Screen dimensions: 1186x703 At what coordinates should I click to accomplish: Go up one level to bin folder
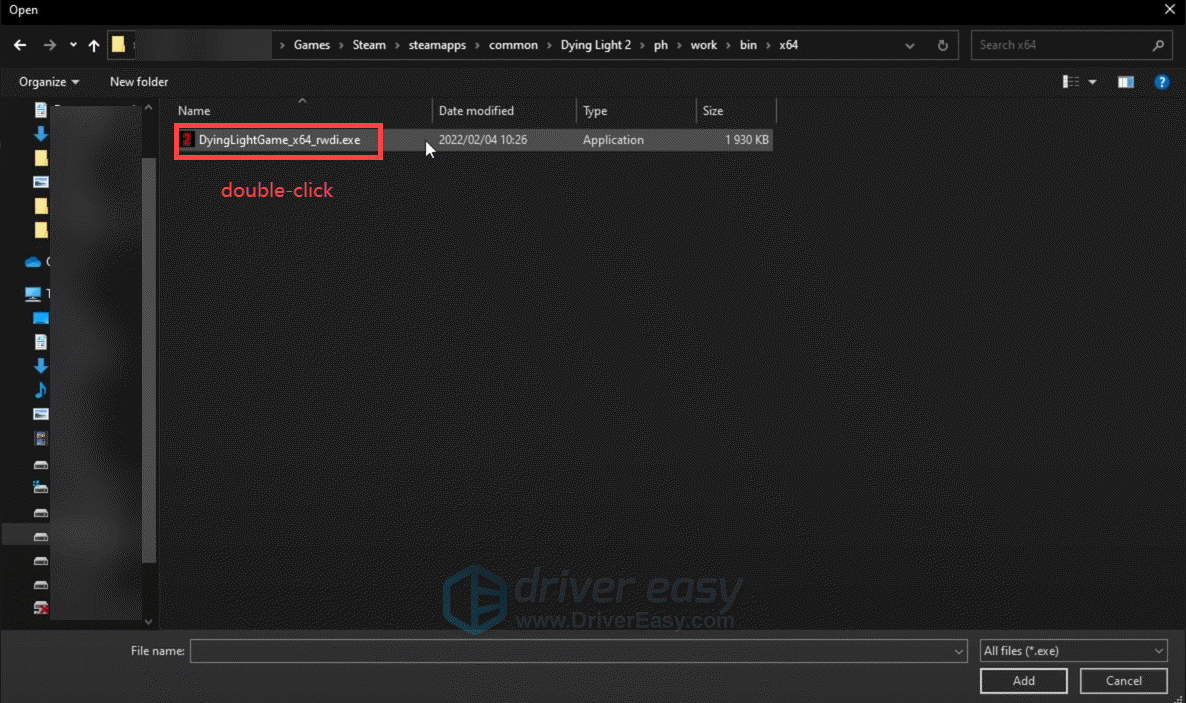(94, 45)
